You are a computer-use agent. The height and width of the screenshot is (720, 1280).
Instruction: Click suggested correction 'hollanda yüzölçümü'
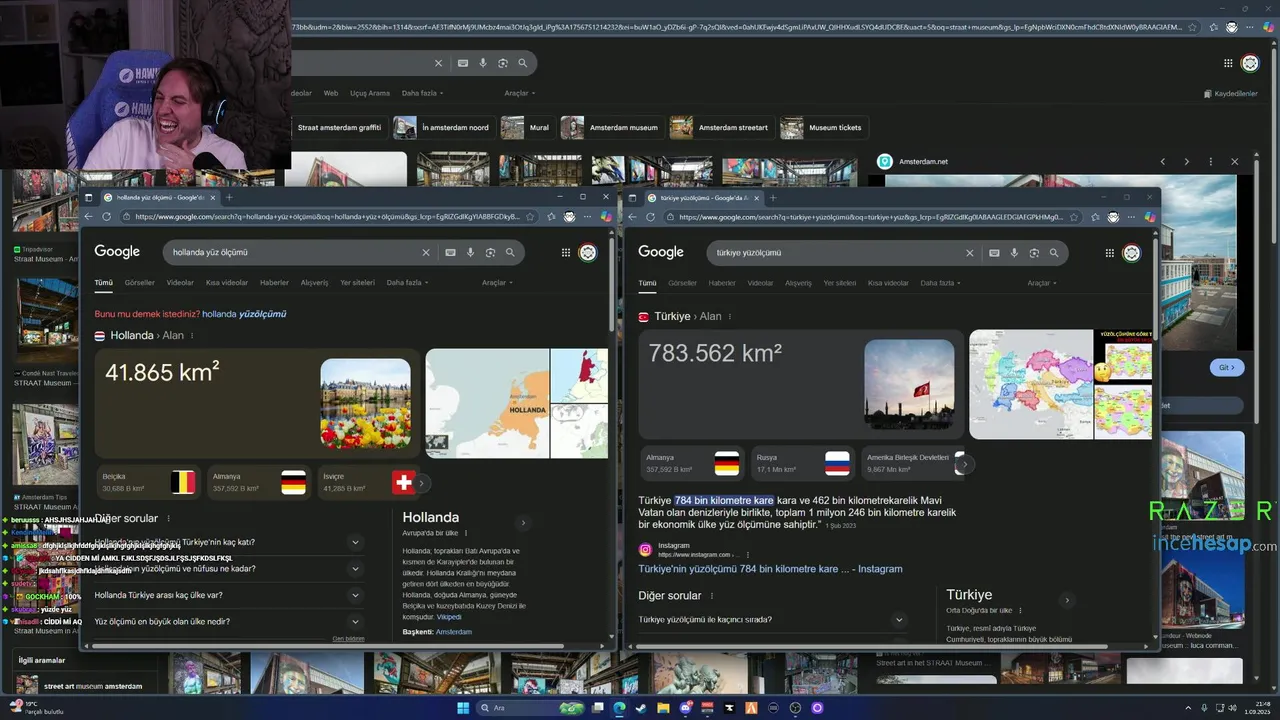point(244,314)
